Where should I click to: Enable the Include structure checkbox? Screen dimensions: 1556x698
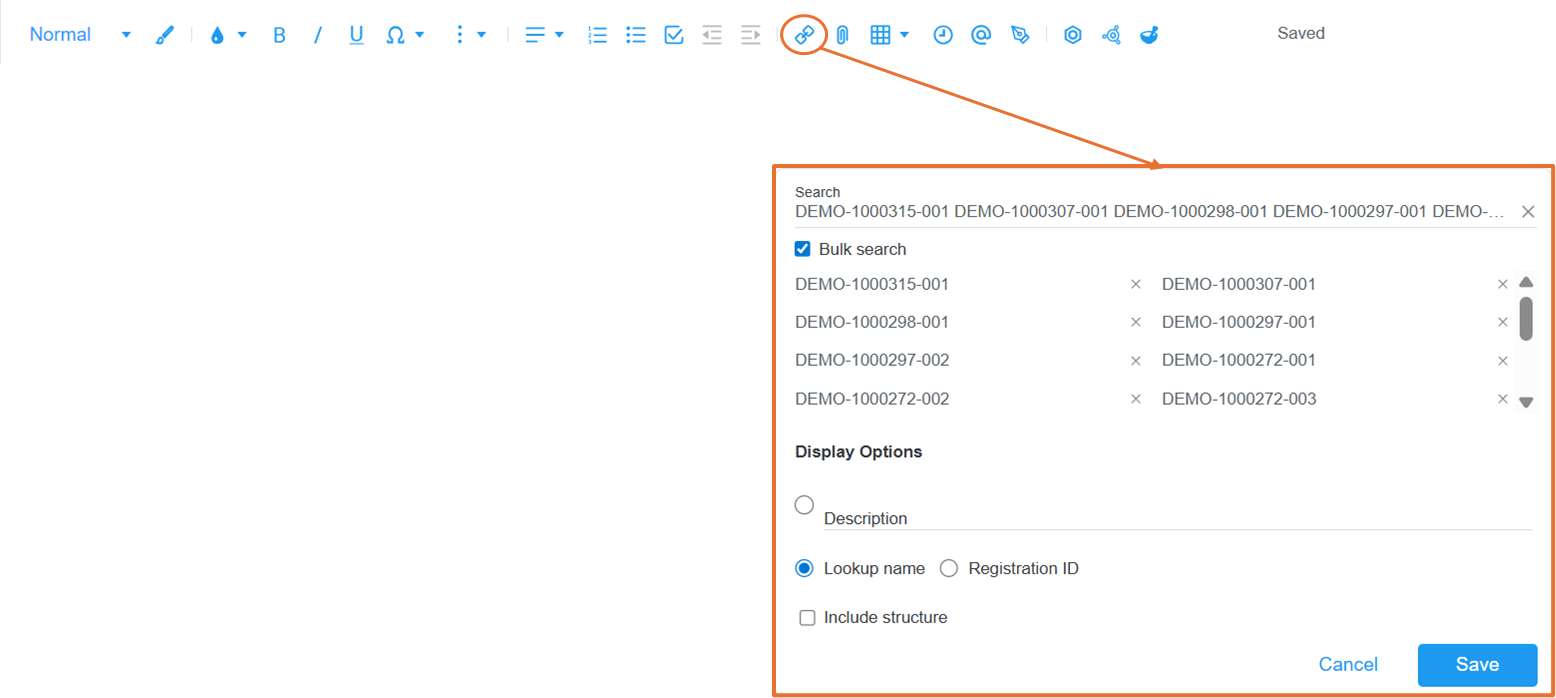(x=807, y=618)
